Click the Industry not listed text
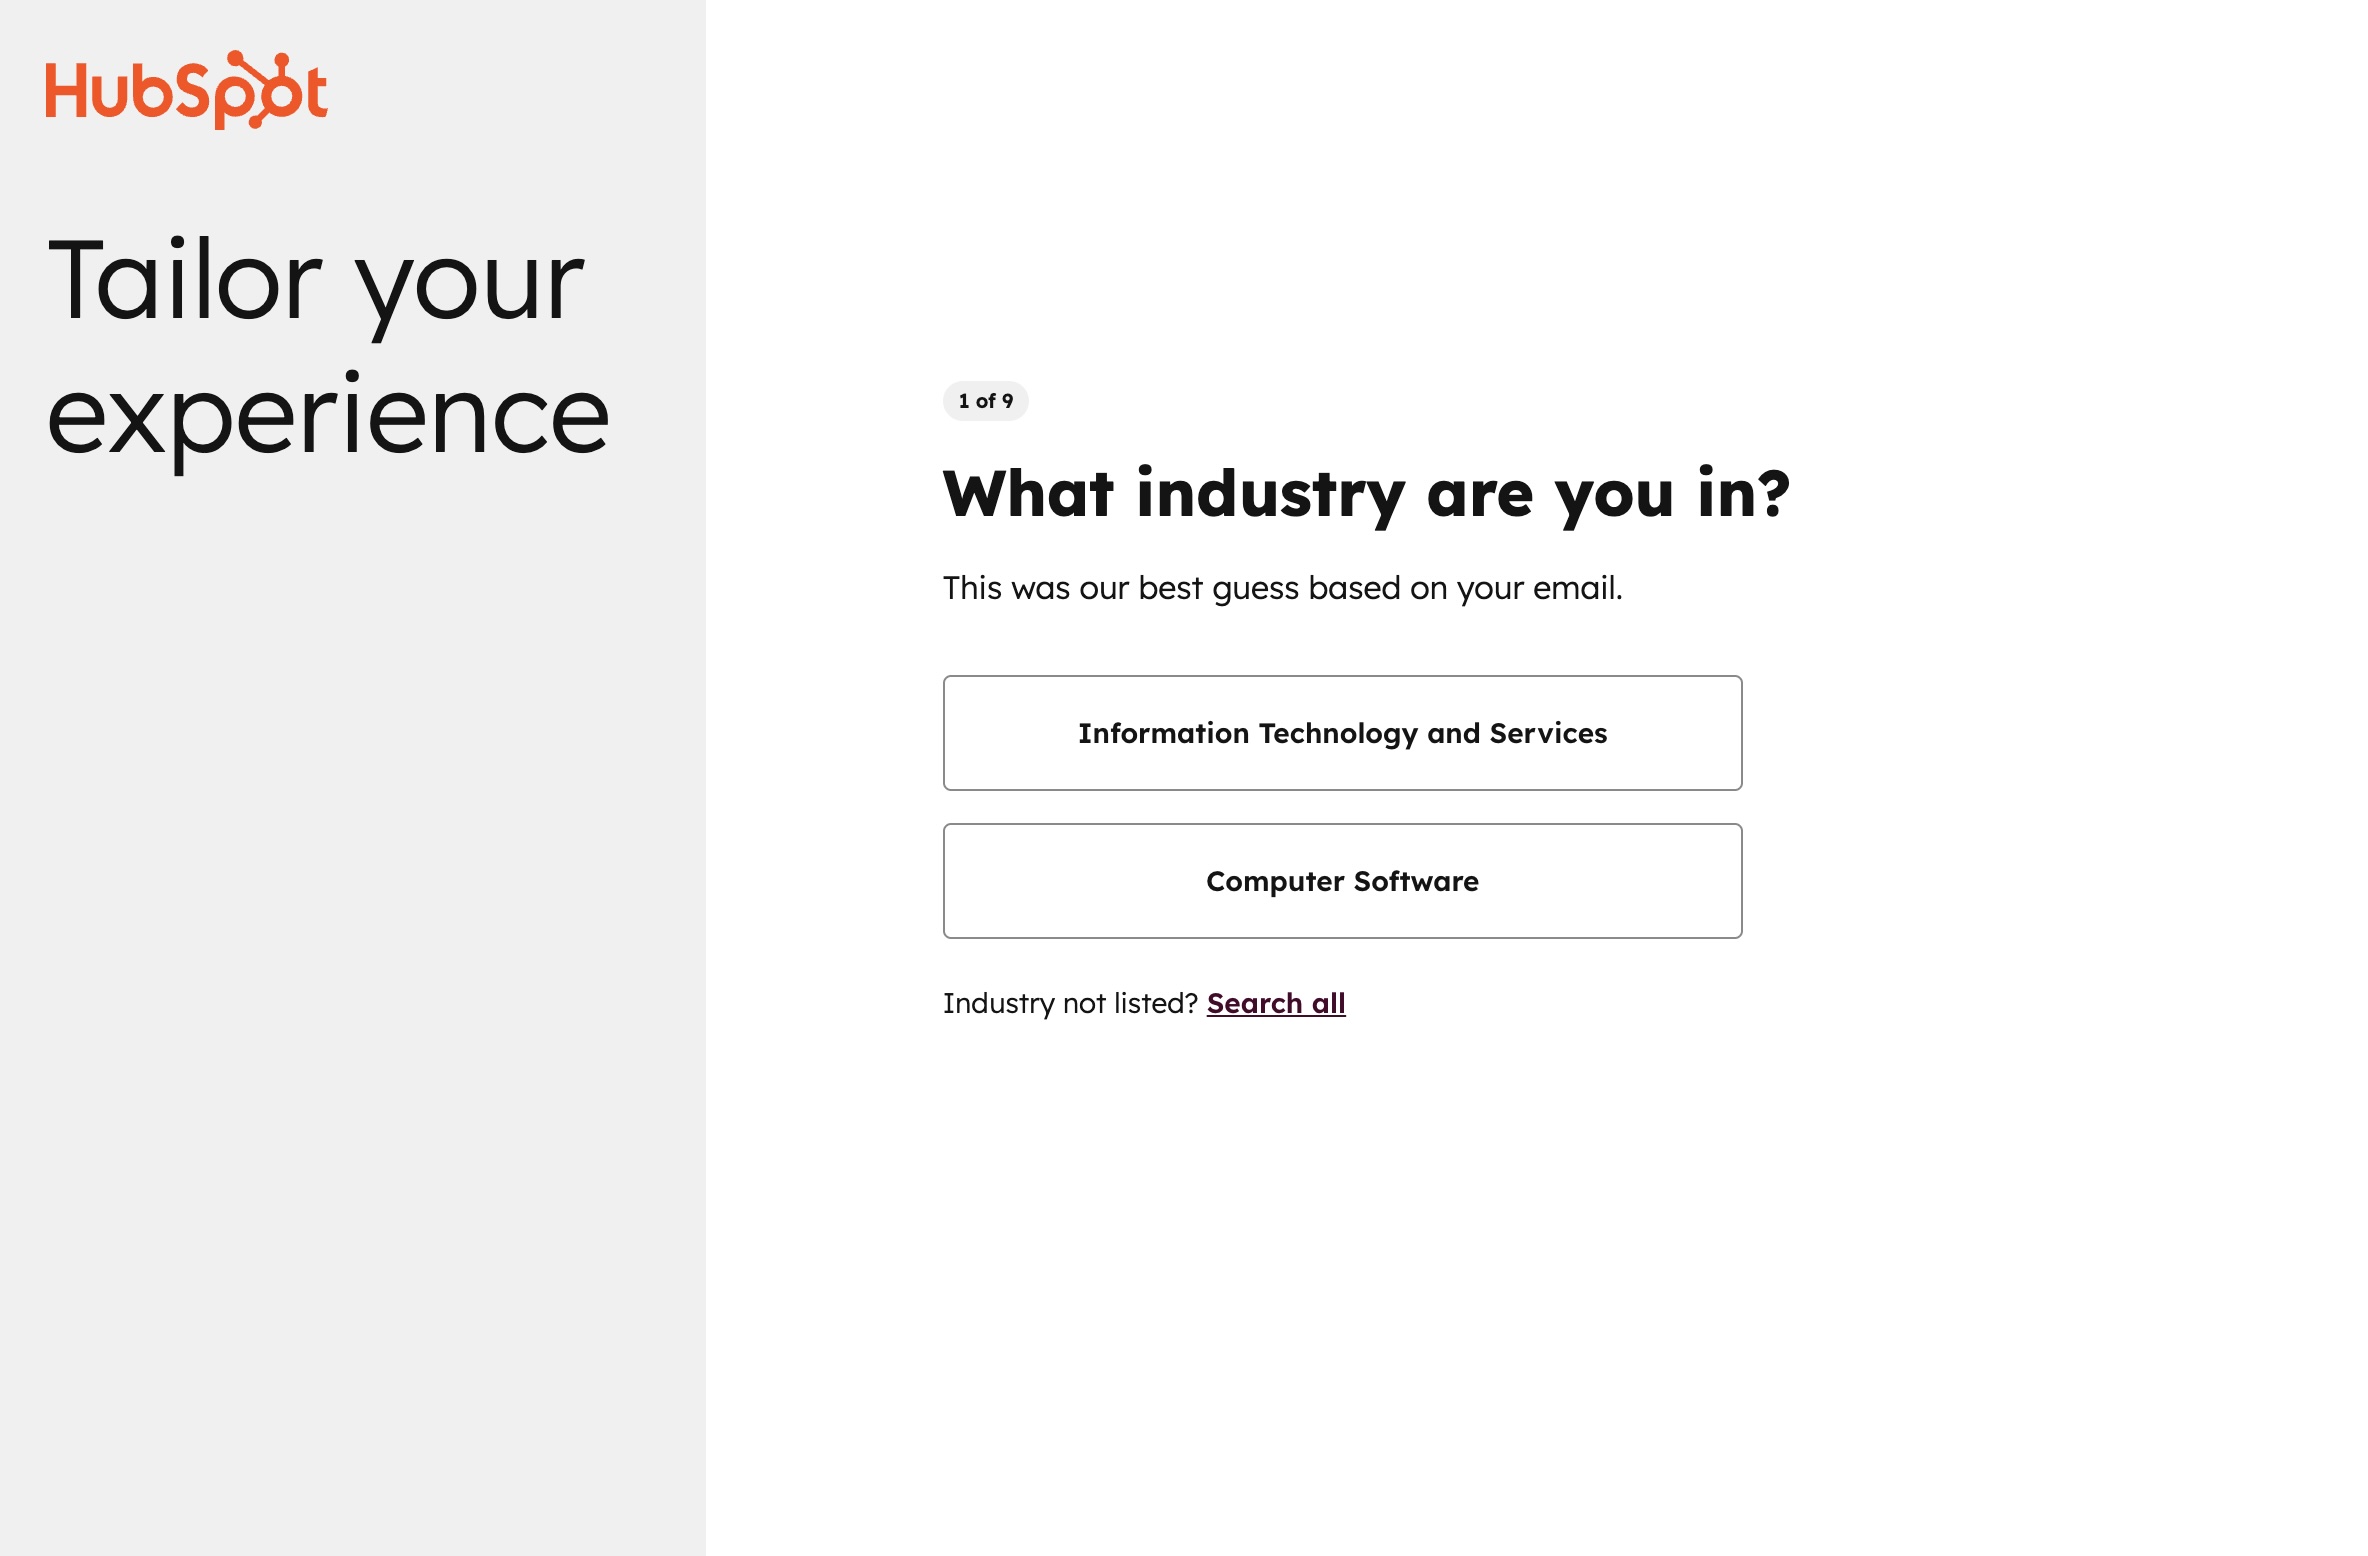Screen dimensions: 2368x1556 [x=1069, y=1003]
